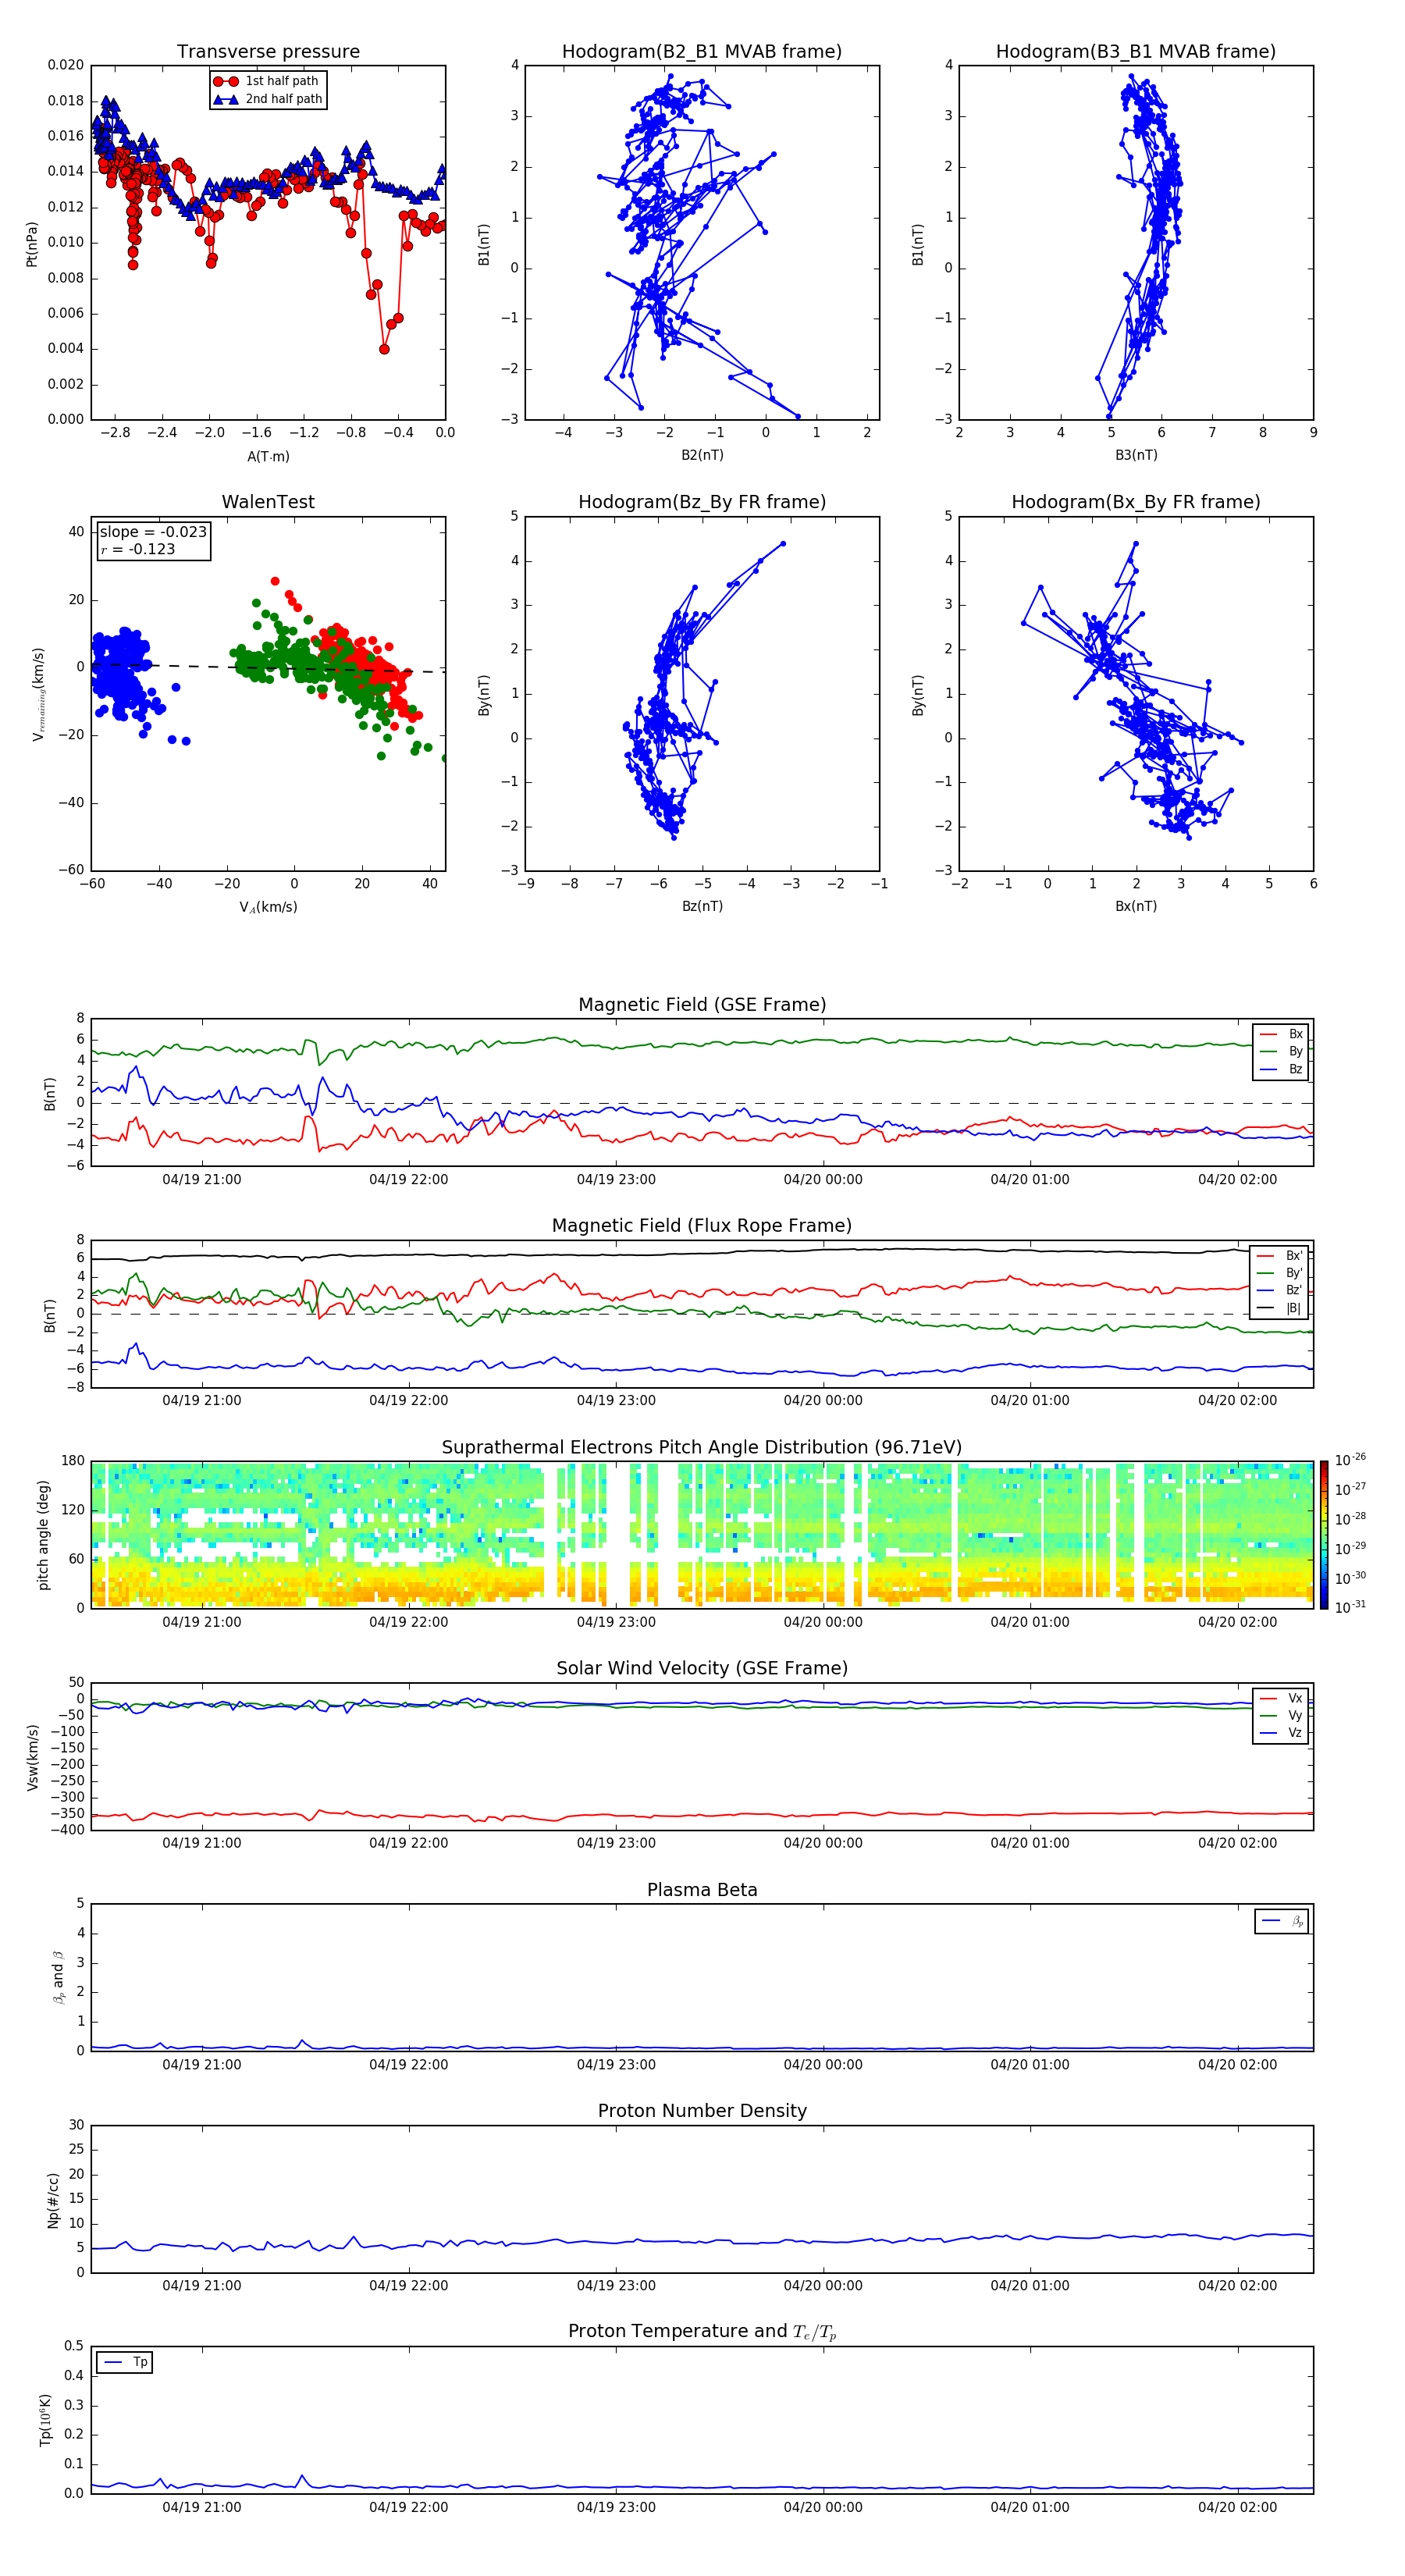Click the 'Tp' legend entry
The height and width of the screenshot is (2576, 1405).
tap(125, 2362)
